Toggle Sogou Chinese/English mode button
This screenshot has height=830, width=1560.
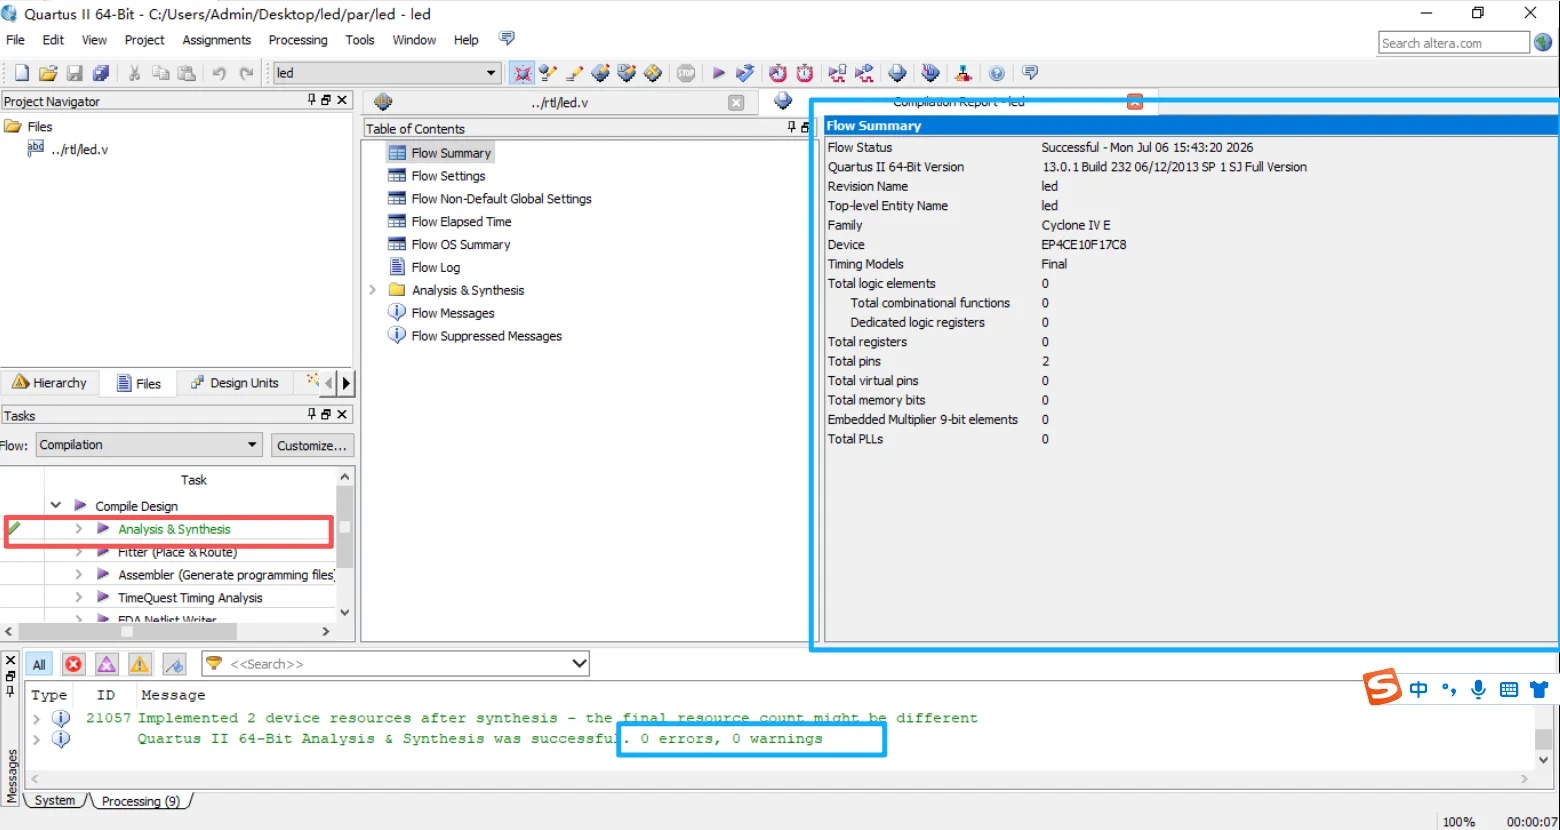tap(1418, 689)
